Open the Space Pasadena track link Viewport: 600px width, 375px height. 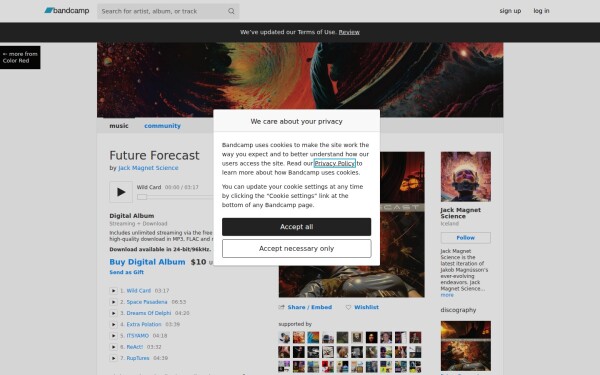click(x=147, y=302)
